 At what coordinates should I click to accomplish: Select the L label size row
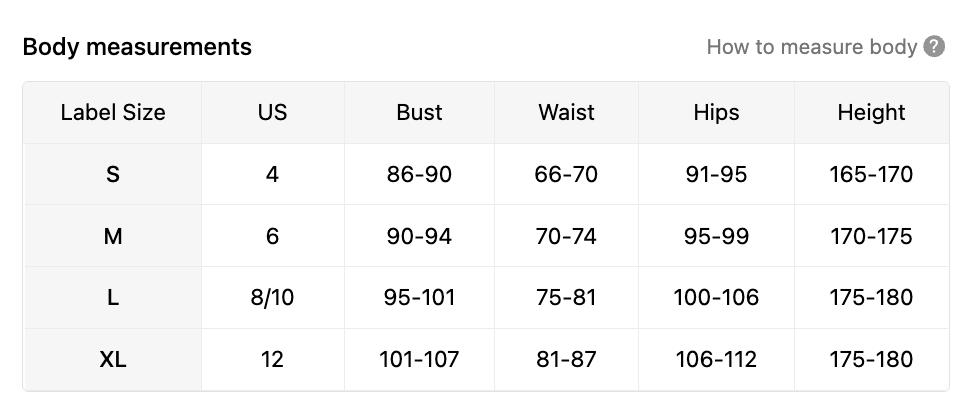(x=113, y=298)
